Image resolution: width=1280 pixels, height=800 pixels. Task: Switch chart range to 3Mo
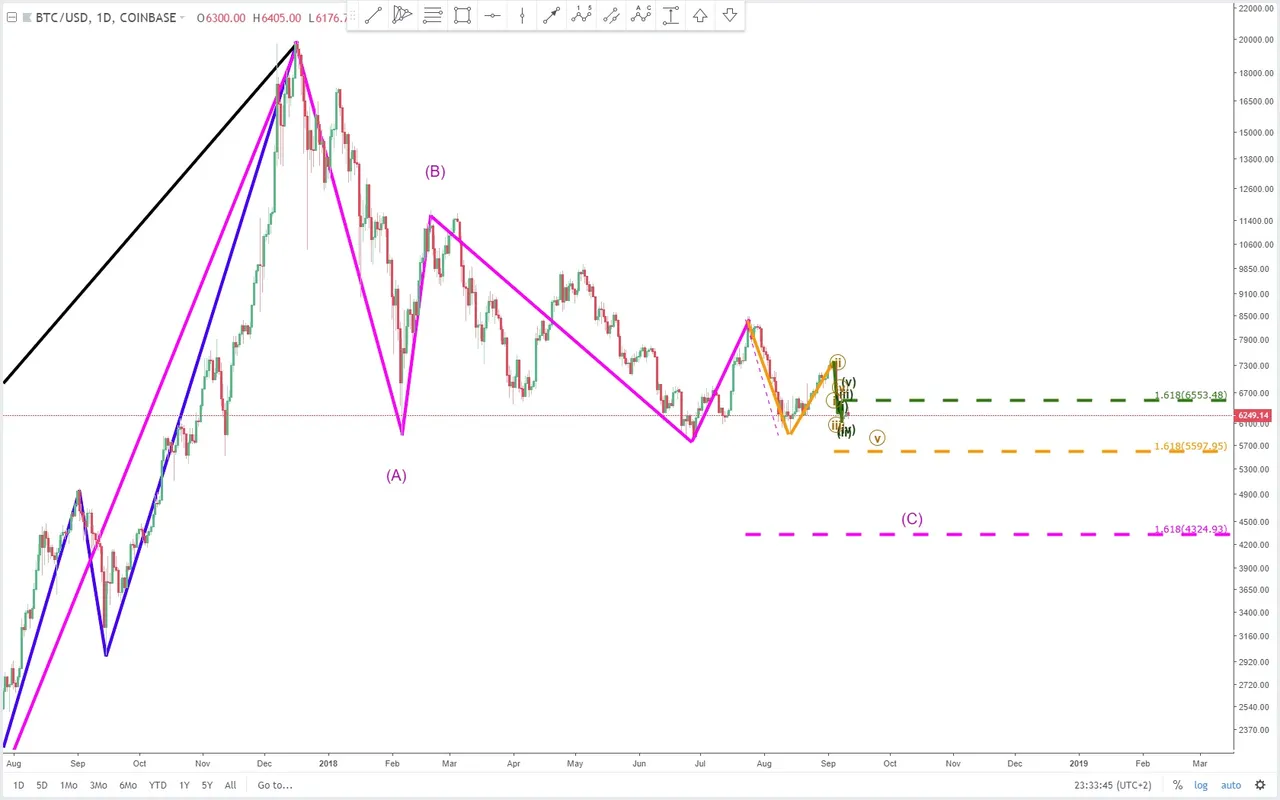click(x=98, y=785)
